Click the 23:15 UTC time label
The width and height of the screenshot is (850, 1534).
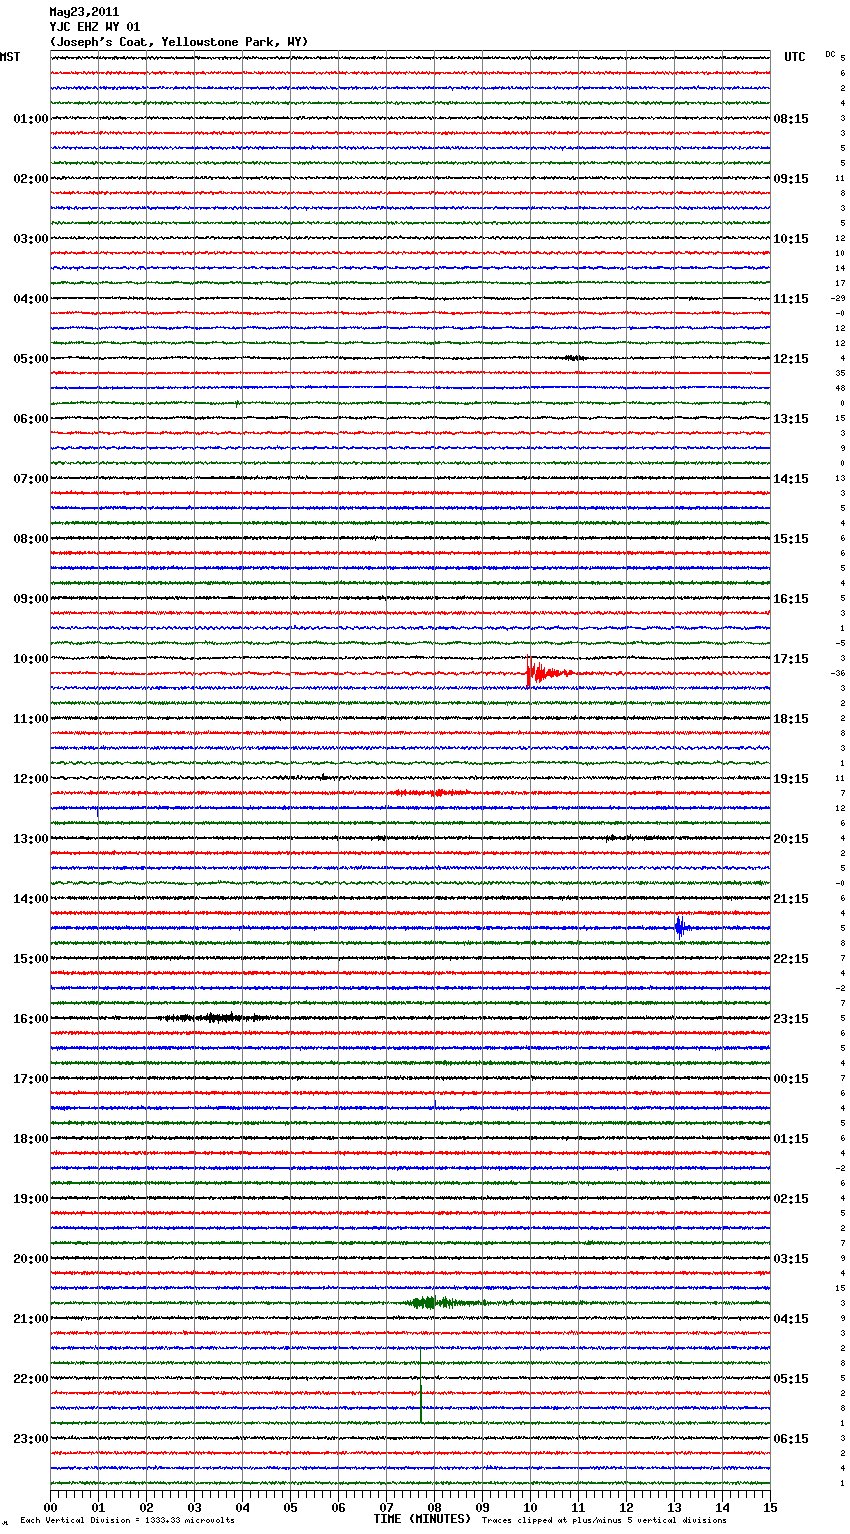coord(791,1019)
